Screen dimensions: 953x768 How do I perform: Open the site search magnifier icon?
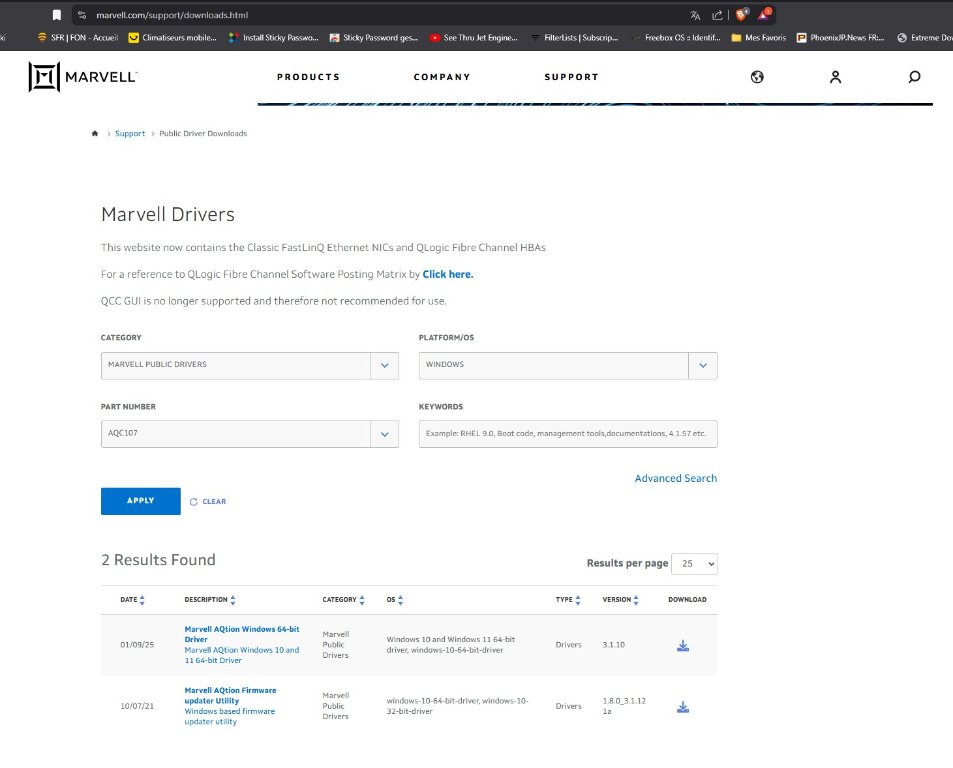tap(914, 77)
